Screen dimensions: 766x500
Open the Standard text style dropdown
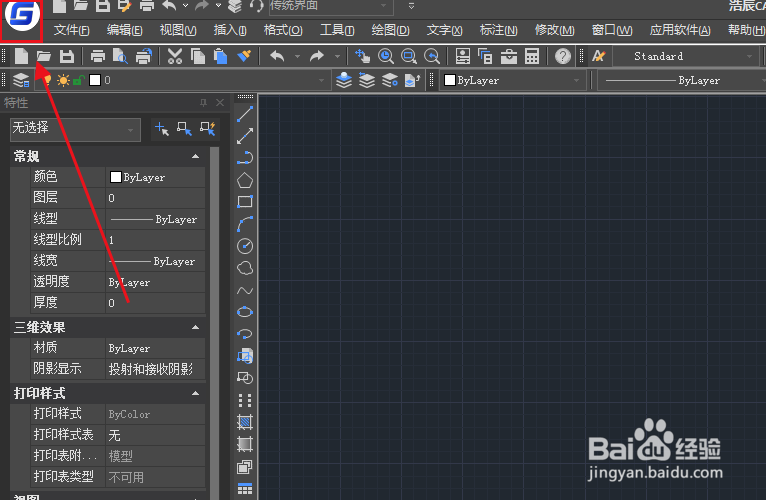click(685, 56)
